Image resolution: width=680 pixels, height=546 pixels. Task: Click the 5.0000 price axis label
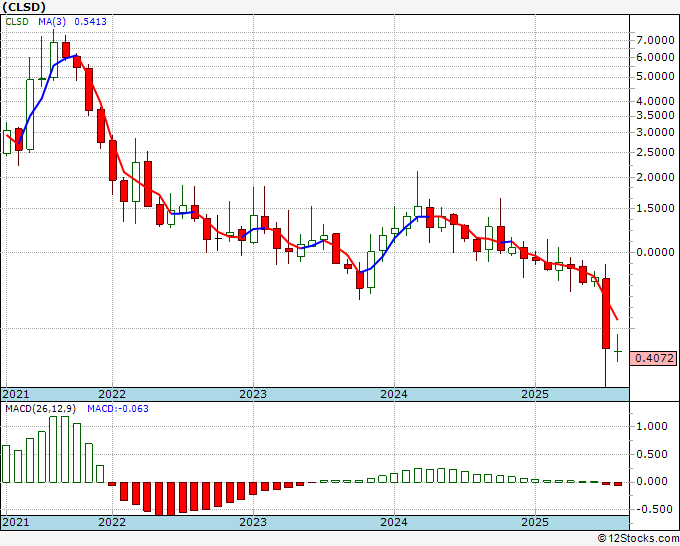655,77
